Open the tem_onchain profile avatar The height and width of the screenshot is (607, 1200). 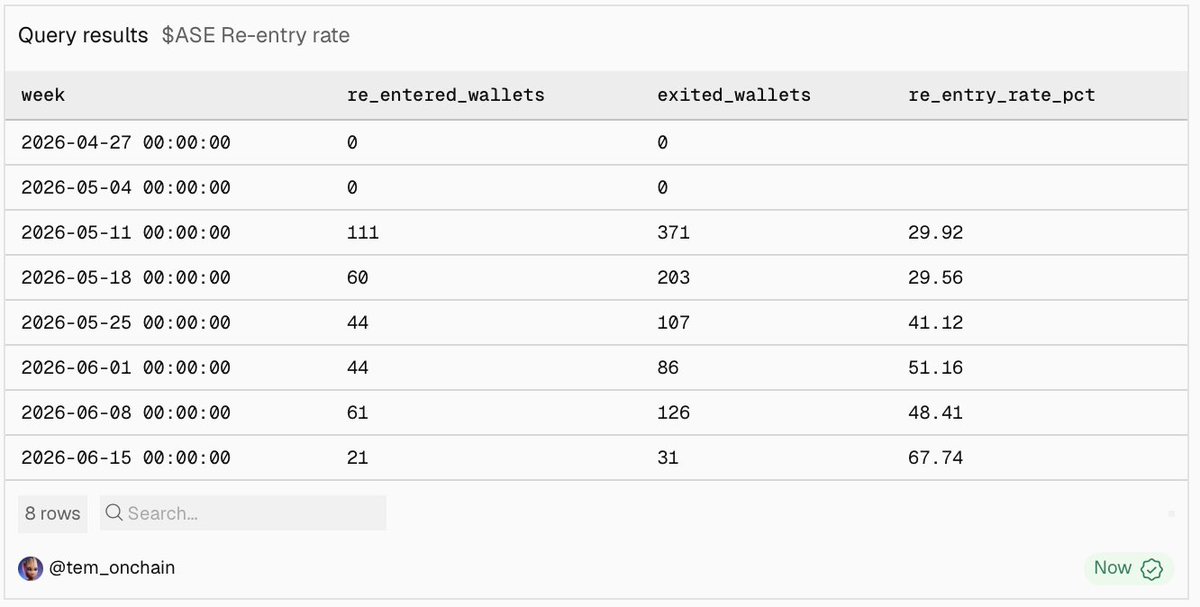[x=30, y=568]
